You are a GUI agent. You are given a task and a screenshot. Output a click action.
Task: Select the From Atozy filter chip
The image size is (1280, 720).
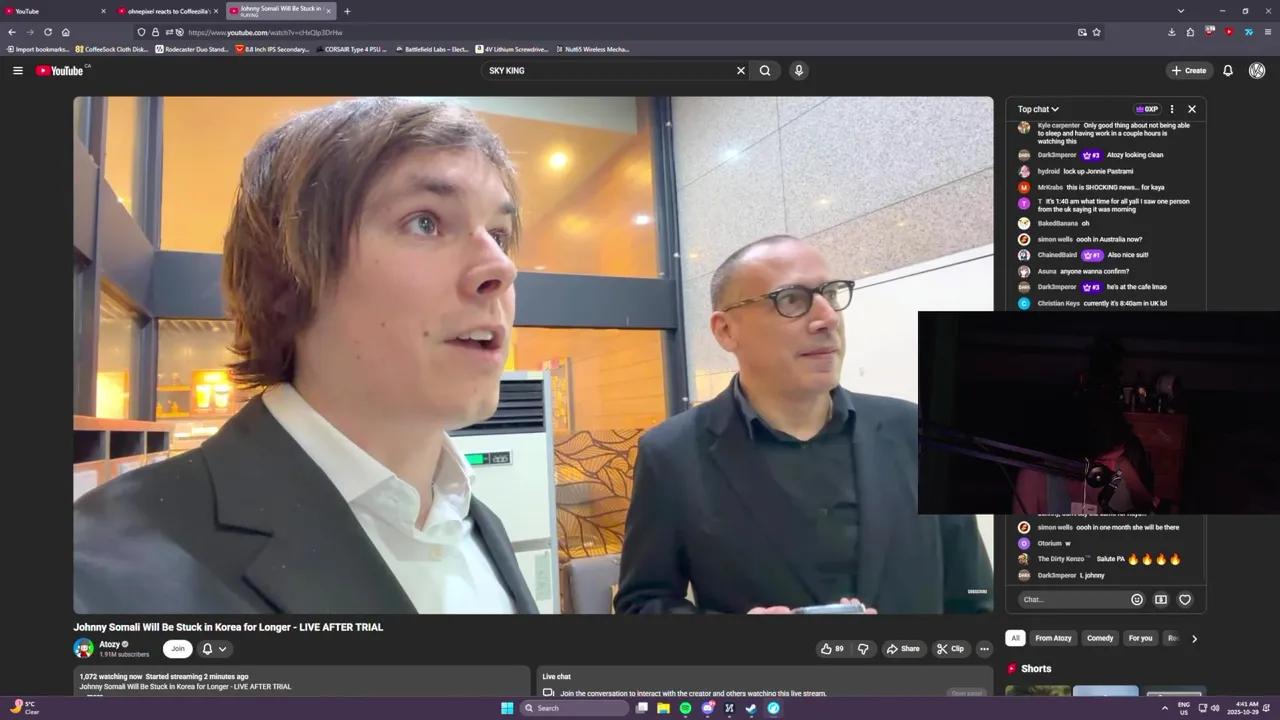pos(1053,638)
